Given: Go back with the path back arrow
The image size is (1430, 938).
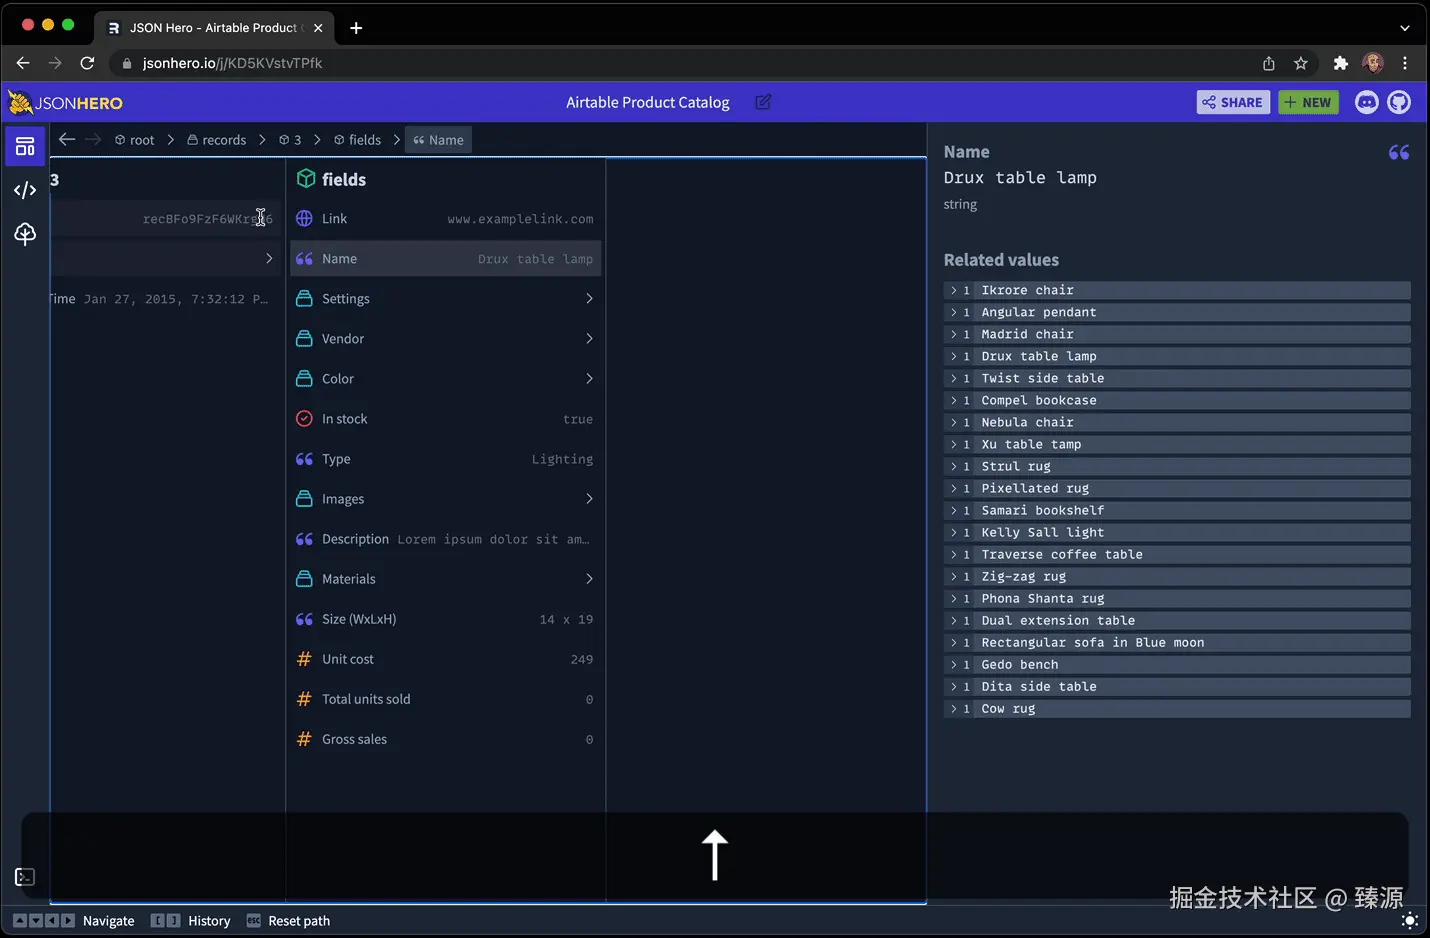Looking at the screenshot, I should [x=67, y=139].
